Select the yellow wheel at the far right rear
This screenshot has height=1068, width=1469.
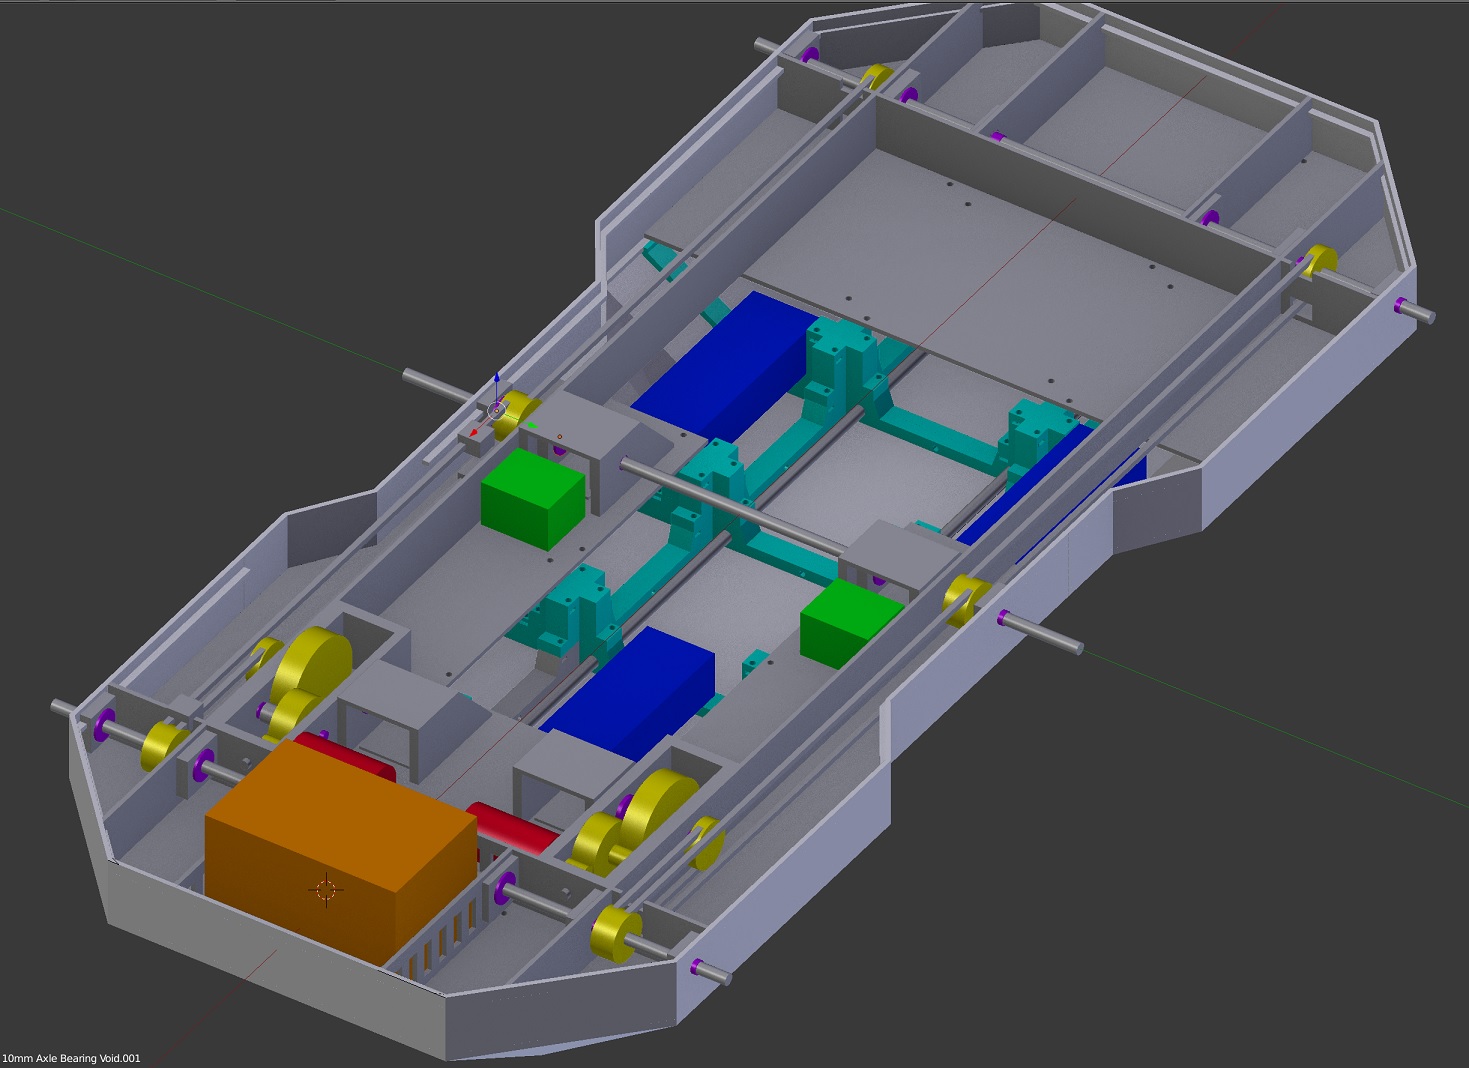click(x=1320, y=261)
